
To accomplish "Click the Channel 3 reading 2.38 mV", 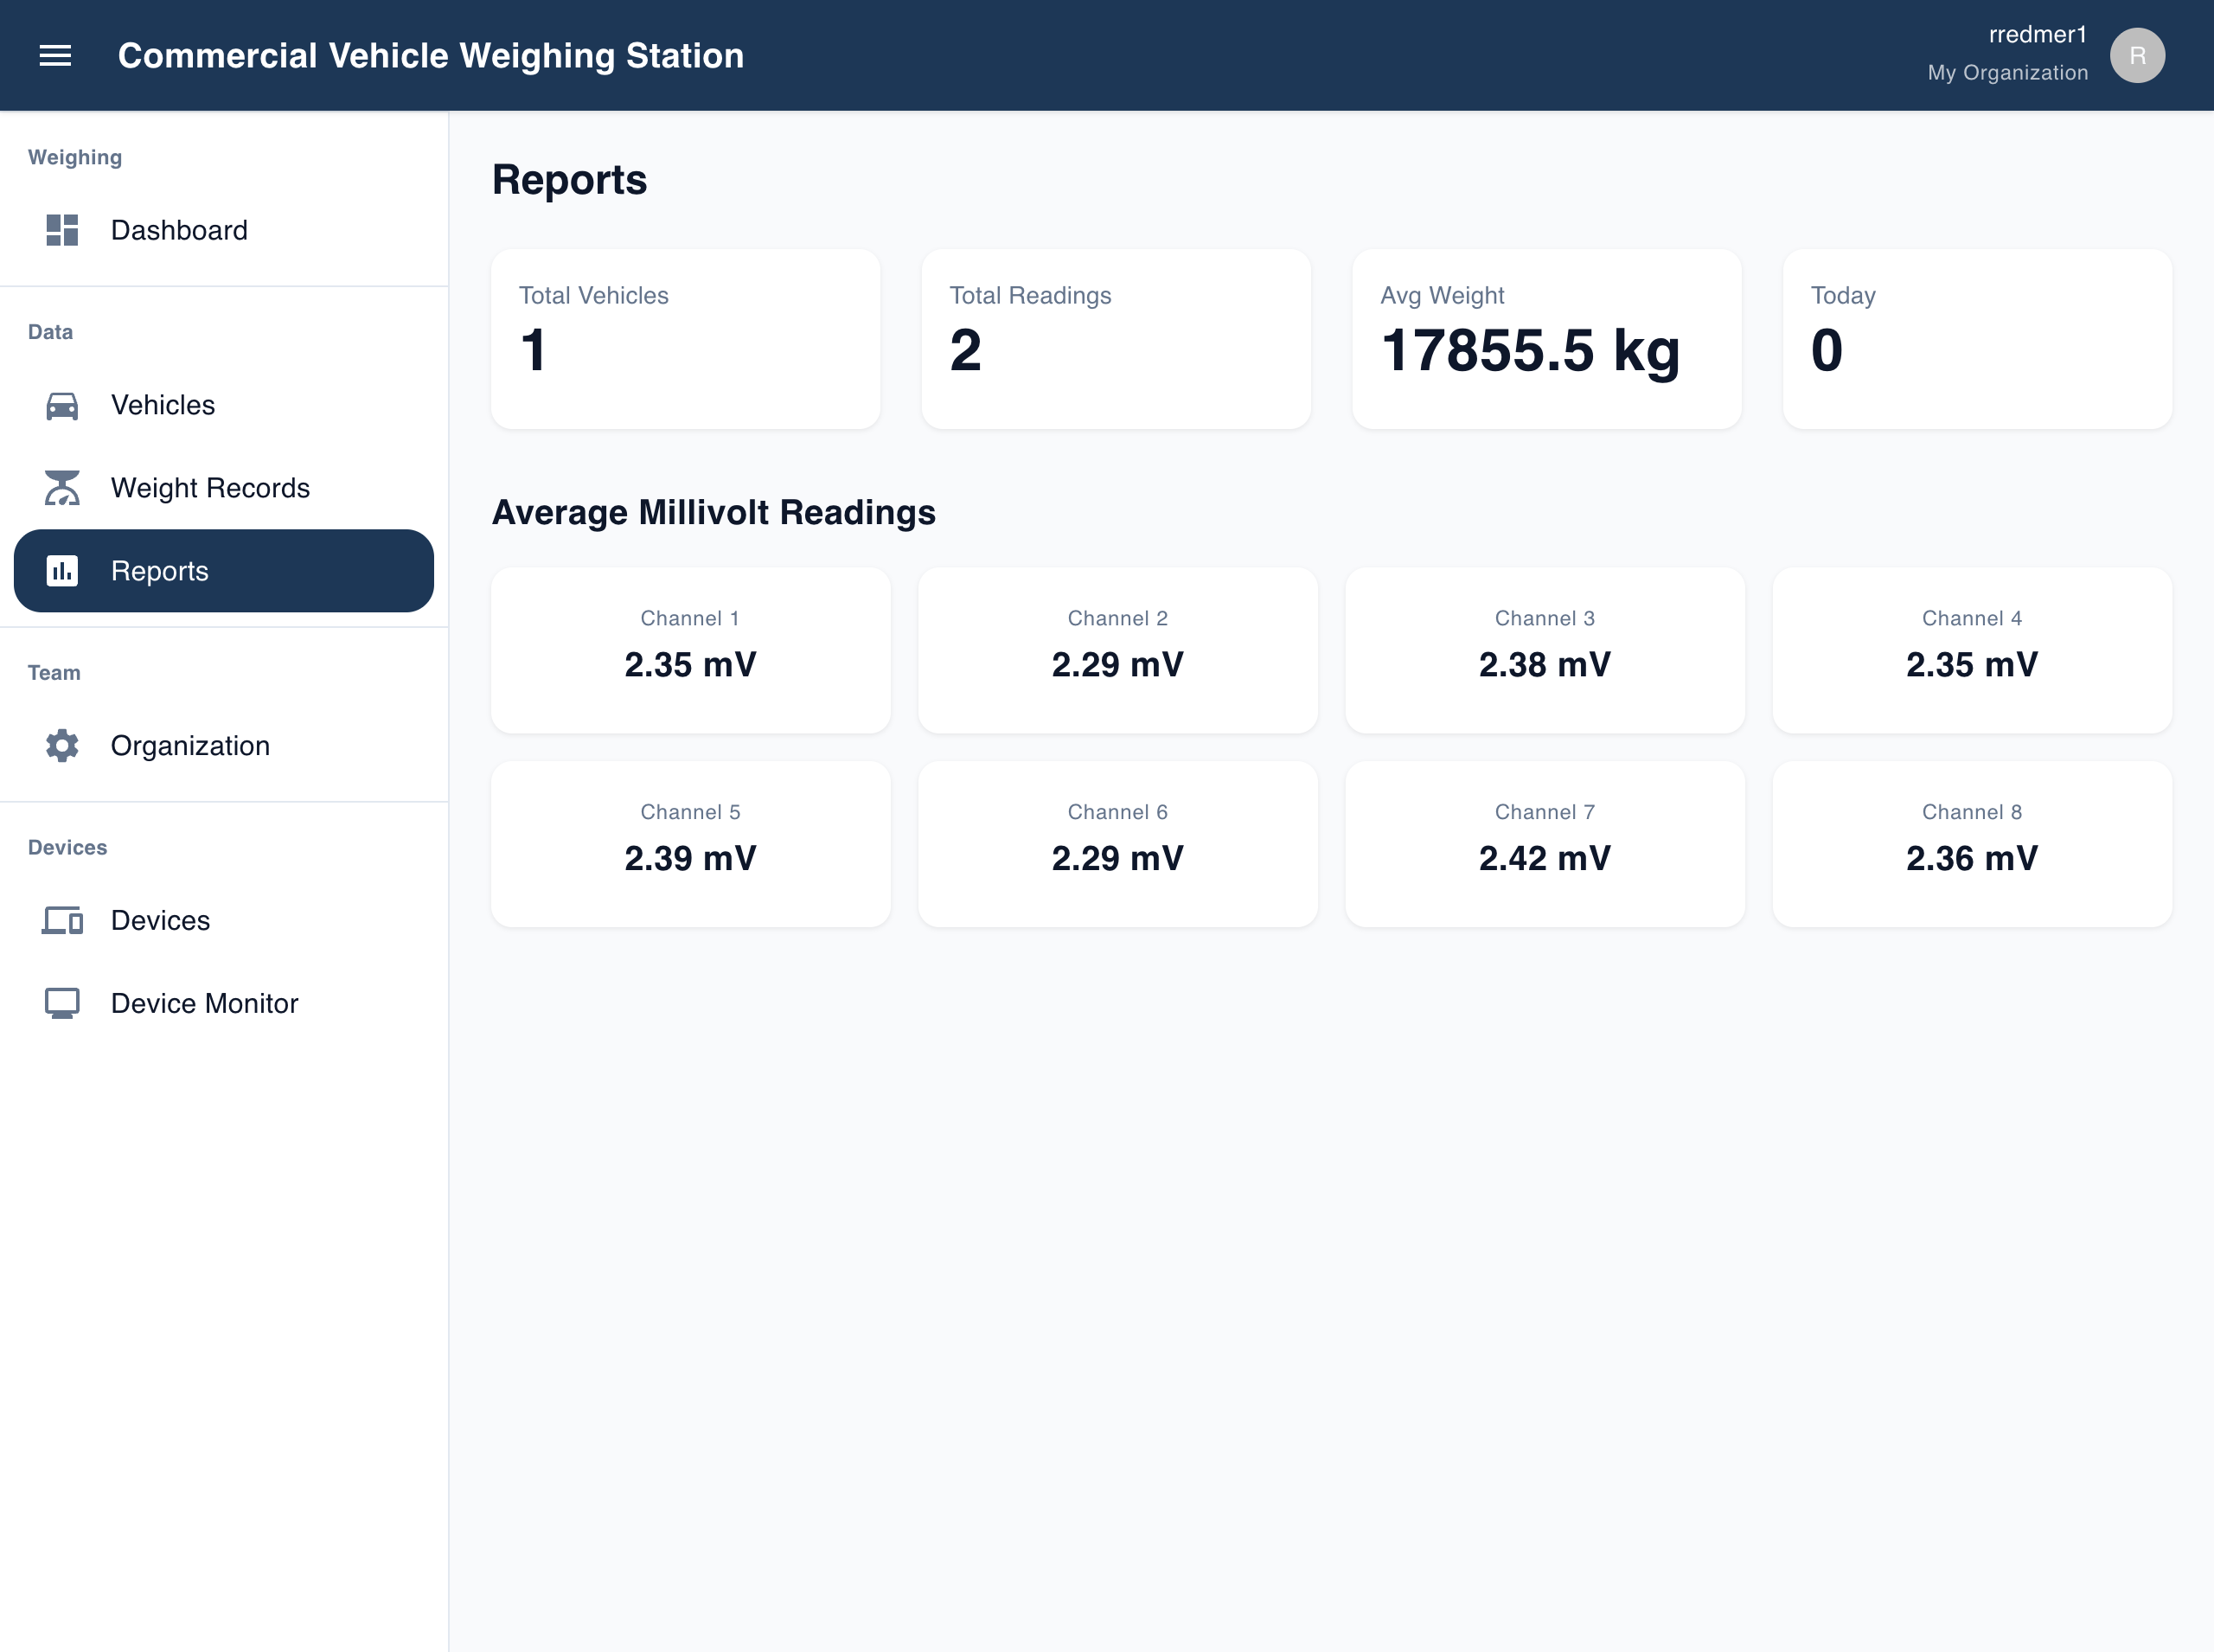I will click(x=1545, y=665).
